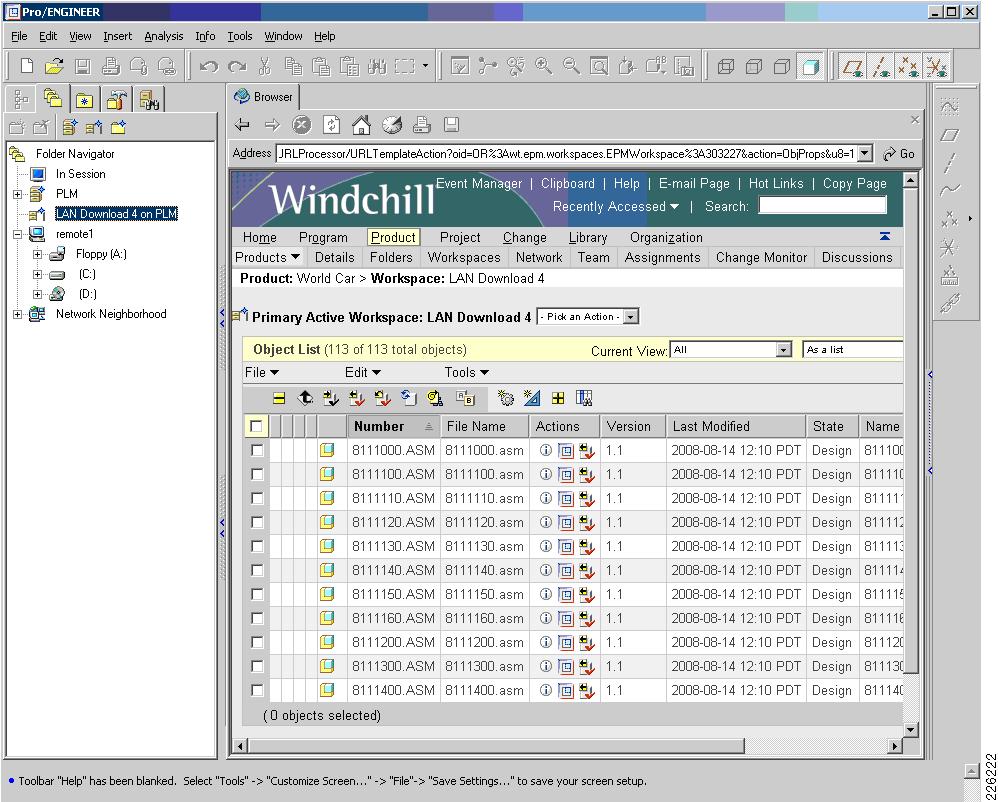The height and width of the screenshot is (802, 998).
Task: Click the Clipboard link
Action: point(568,184)
